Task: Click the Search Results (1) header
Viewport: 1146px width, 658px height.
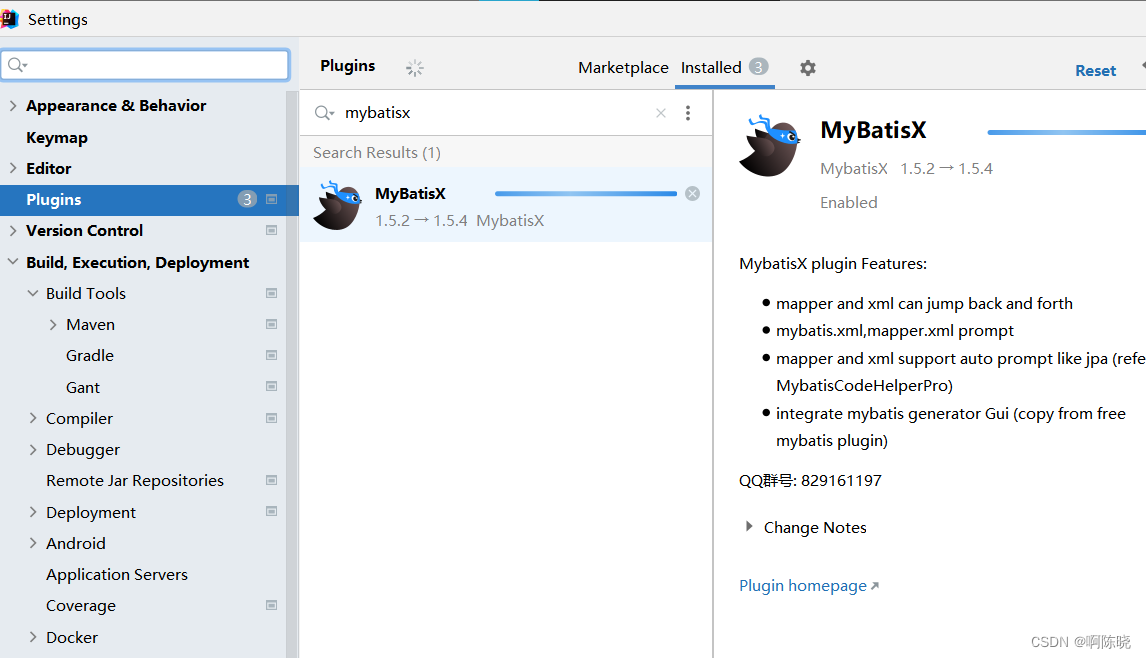Action: [376, 152]
